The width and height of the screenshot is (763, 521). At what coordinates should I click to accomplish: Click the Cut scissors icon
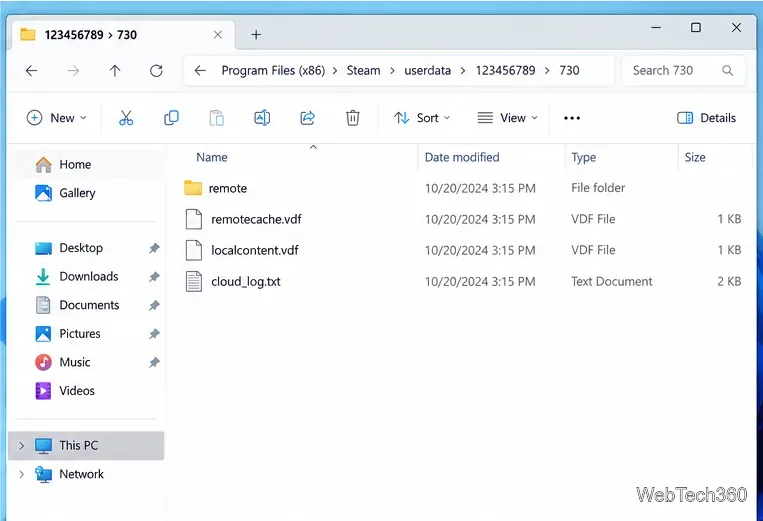(x=126, y=118)
